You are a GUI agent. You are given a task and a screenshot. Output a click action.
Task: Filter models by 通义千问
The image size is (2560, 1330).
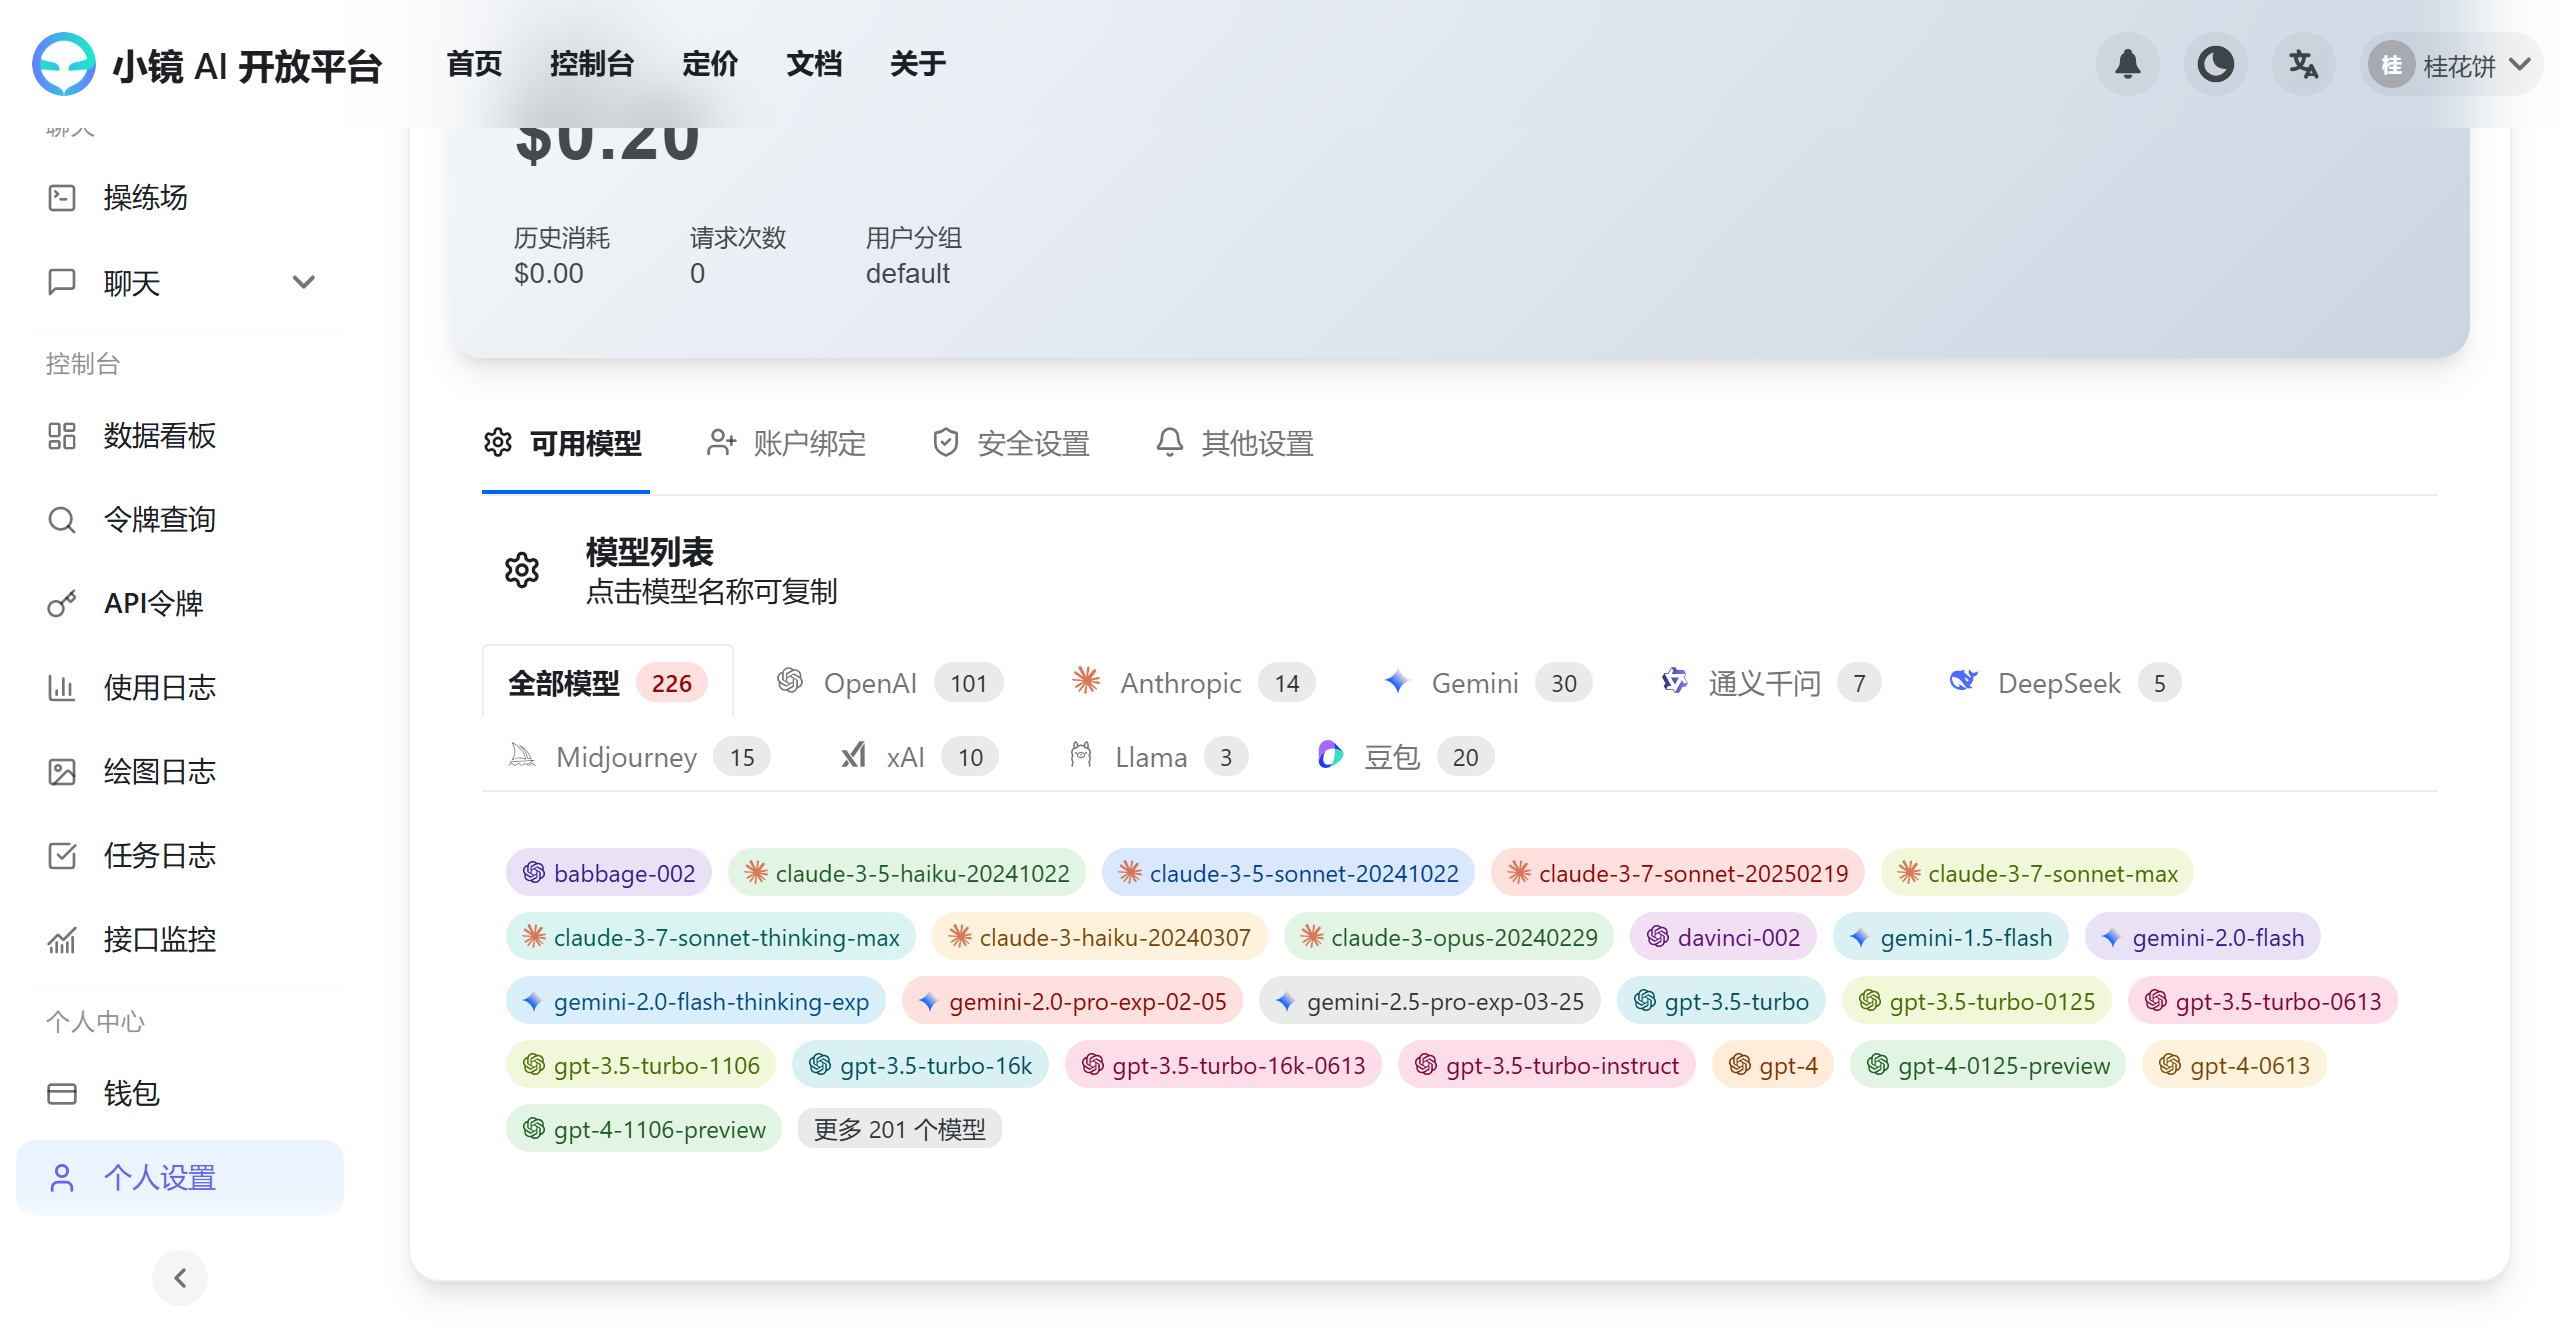(x=1770, y=683)
